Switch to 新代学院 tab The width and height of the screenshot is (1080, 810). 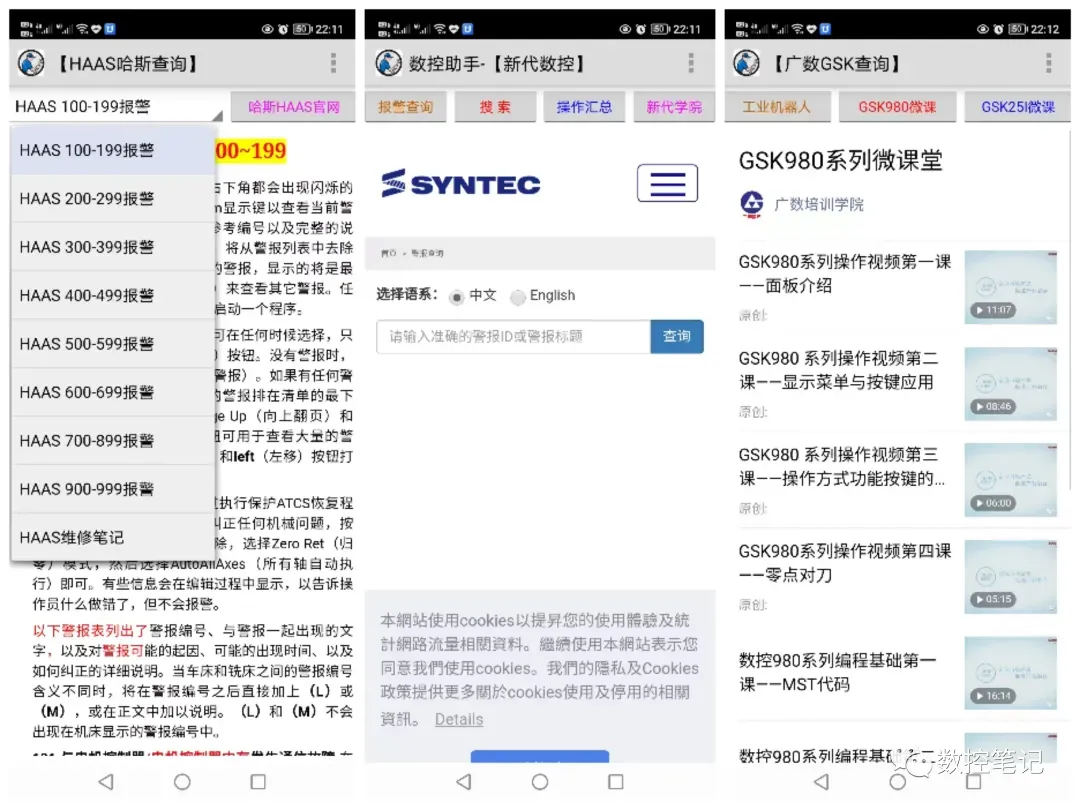[674, 107]
